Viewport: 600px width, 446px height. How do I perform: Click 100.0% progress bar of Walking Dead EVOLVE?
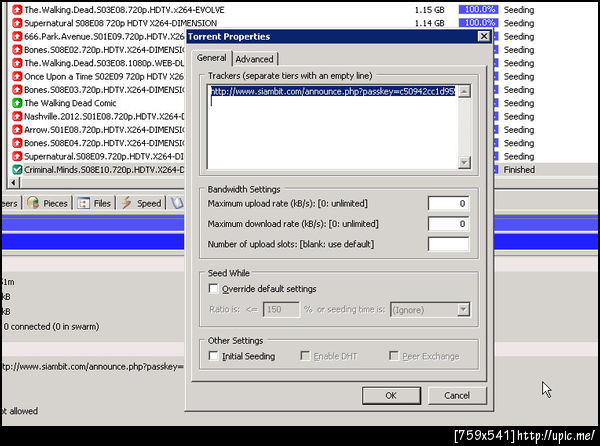coord(478,10)
